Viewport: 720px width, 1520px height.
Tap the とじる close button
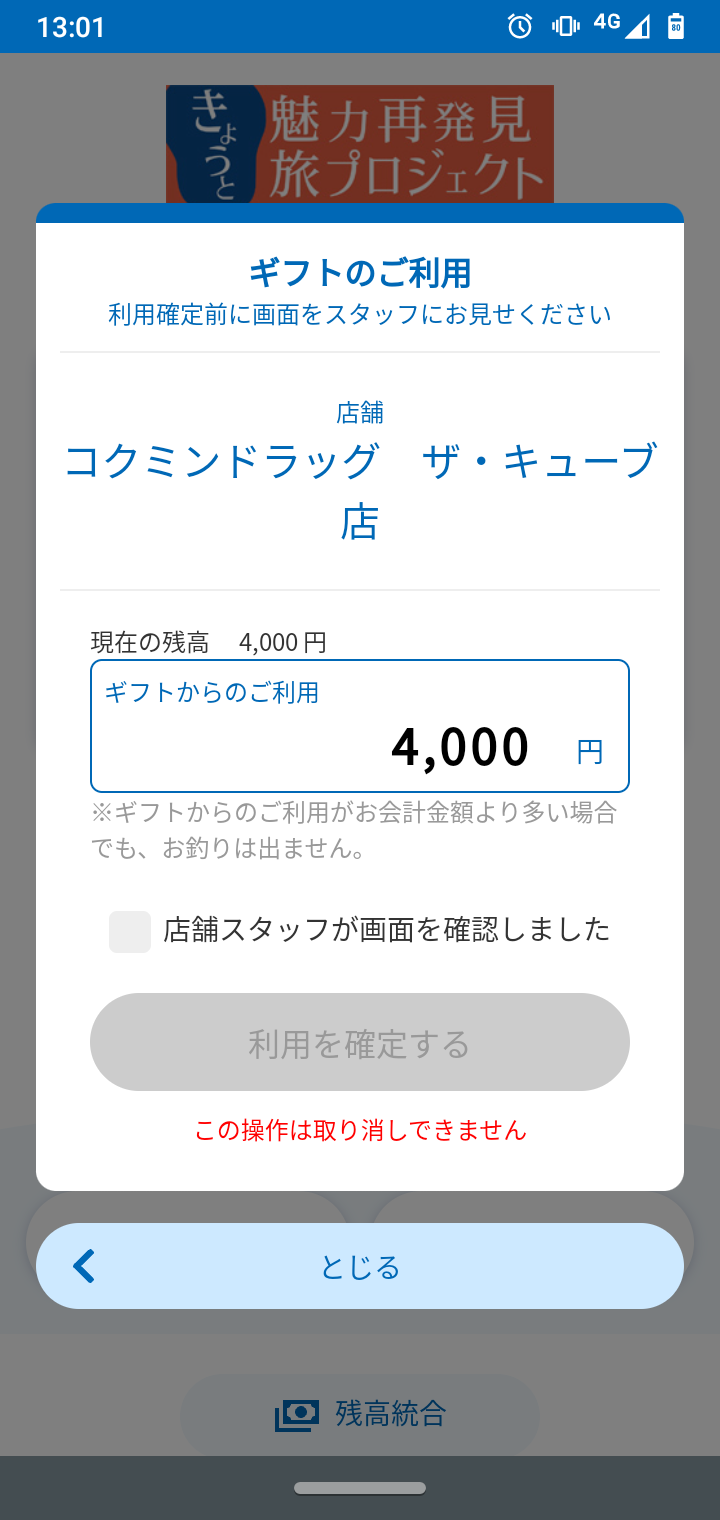coord(360,1267)
